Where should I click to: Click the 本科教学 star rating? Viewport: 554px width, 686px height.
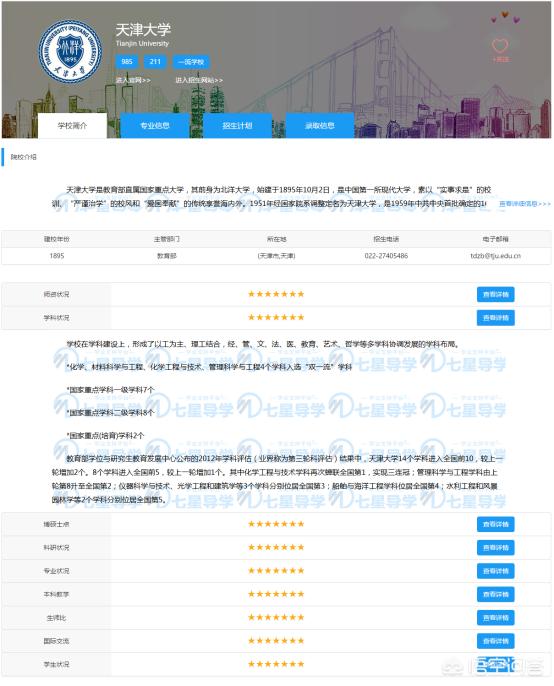click(276, 594)
